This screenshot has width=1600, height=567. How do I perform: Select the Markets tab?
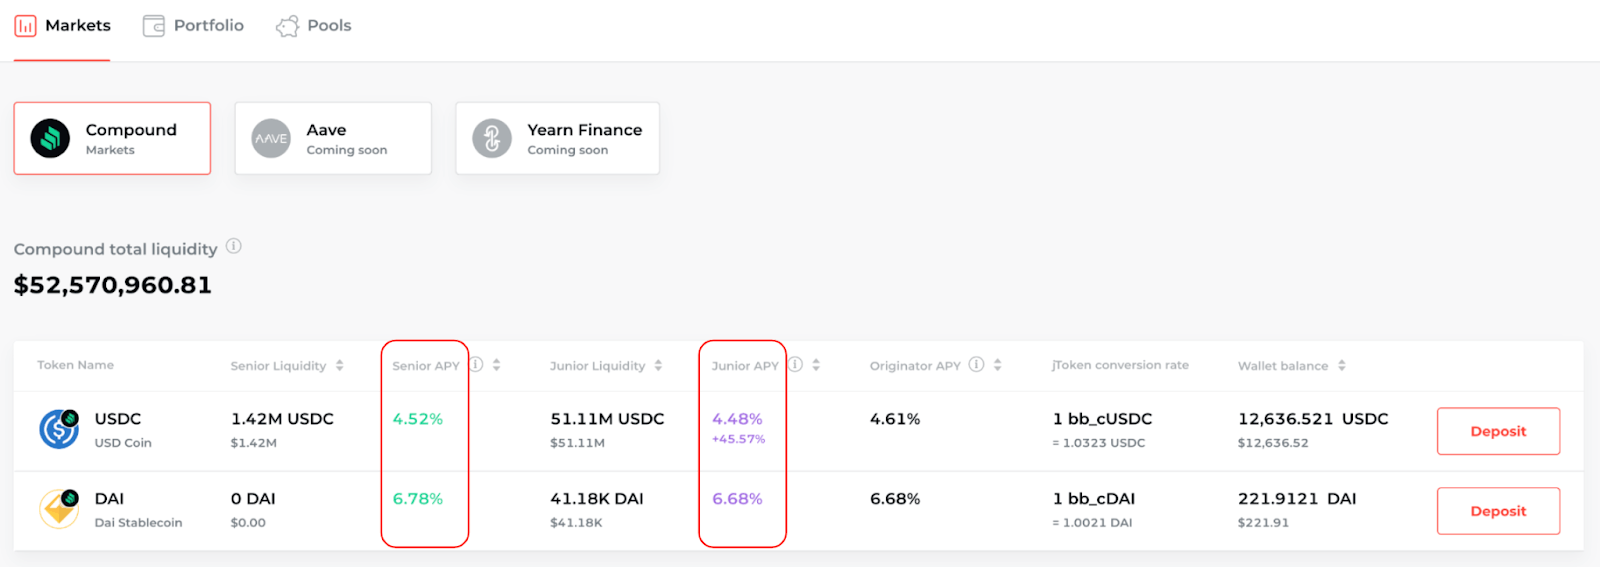pos(62,26)
